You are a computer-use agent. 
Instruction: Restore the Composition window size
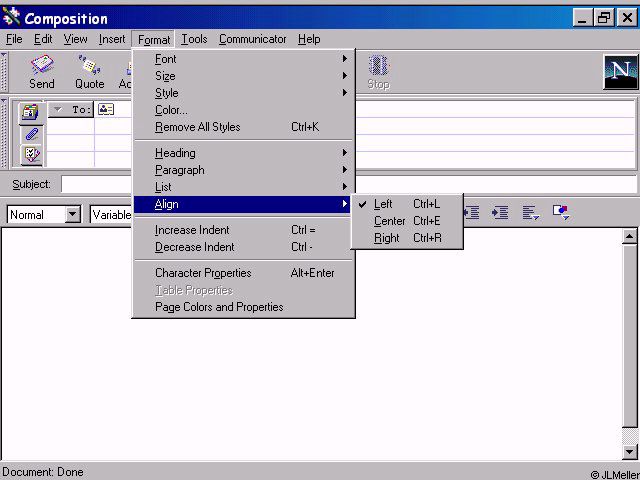(604, 18)
